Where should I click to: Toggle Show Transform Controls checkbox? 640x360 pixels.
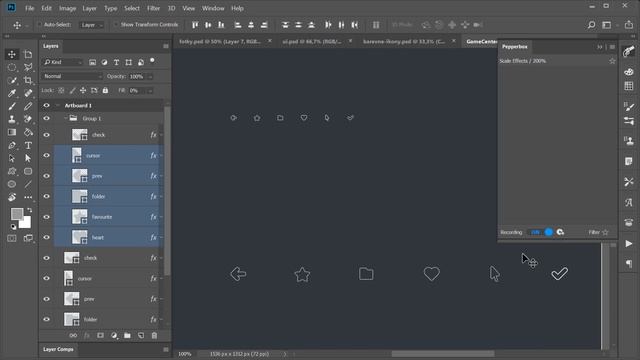point(116,24)
